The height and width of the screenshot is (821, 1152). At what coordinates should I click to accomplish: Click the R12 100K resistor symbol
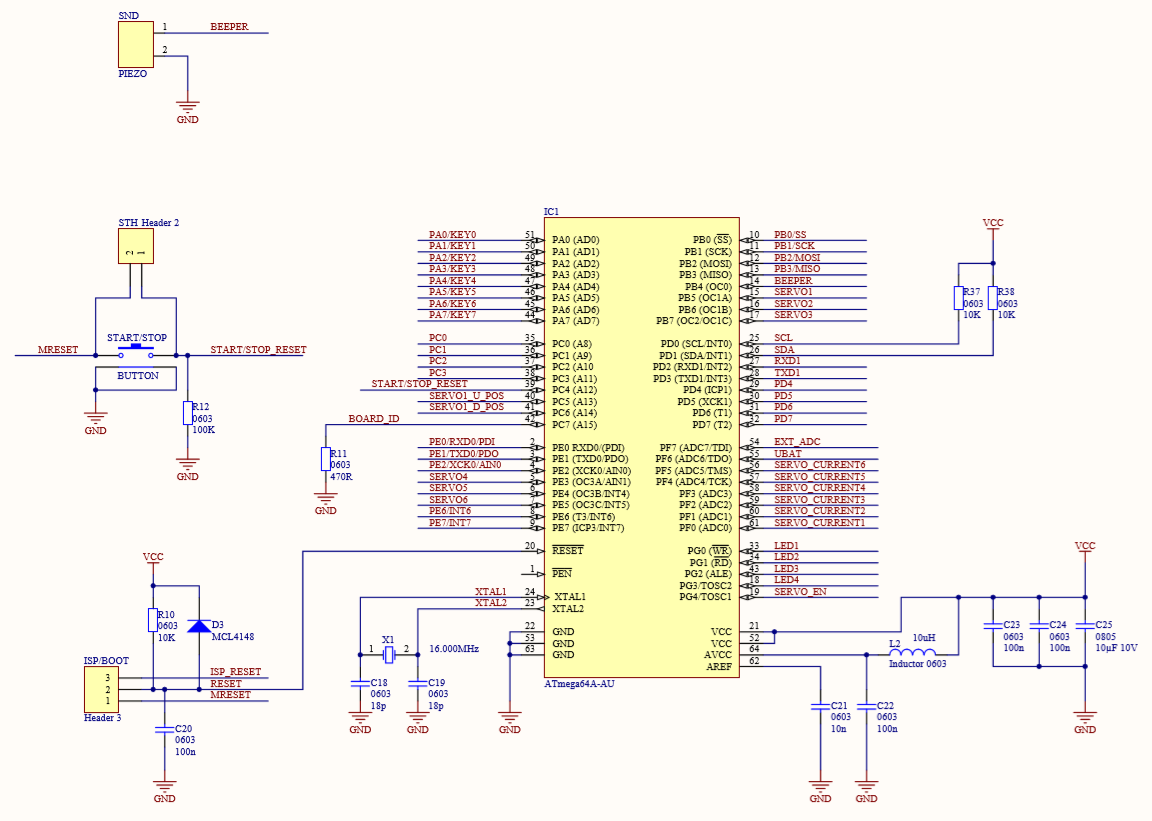[187, 412]
